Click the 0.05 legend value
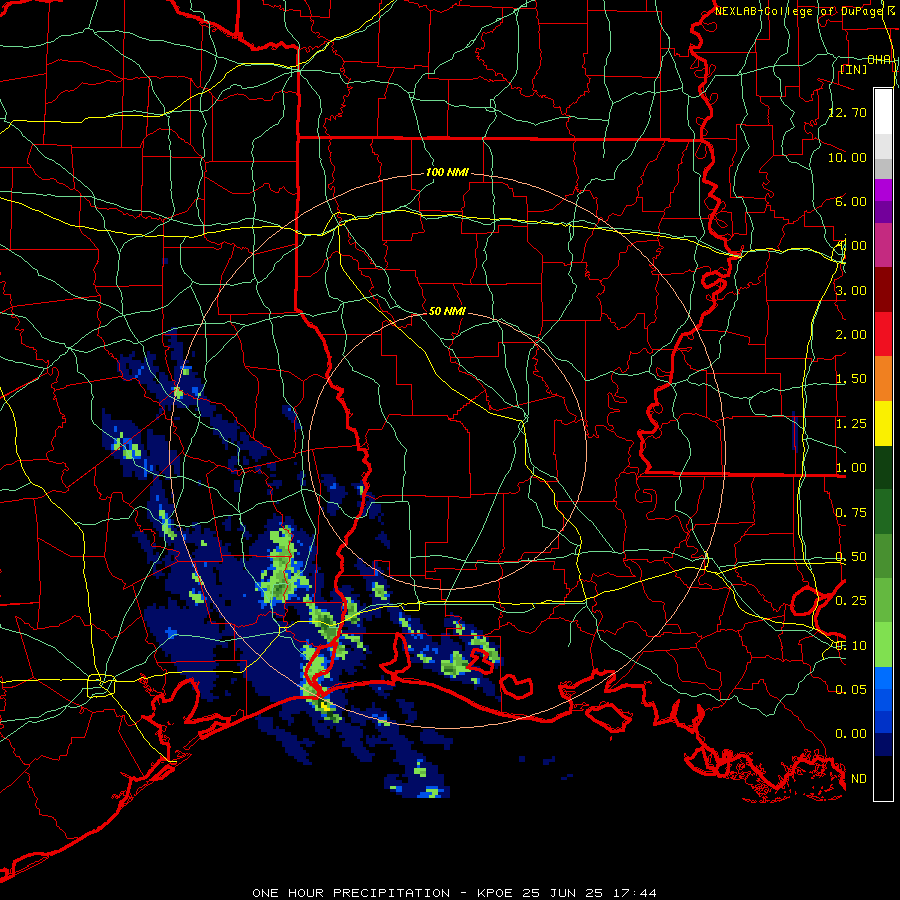Image resolution: width=900 pixels, height=900 pixels. pyautogui.click(x=851, y=689)
